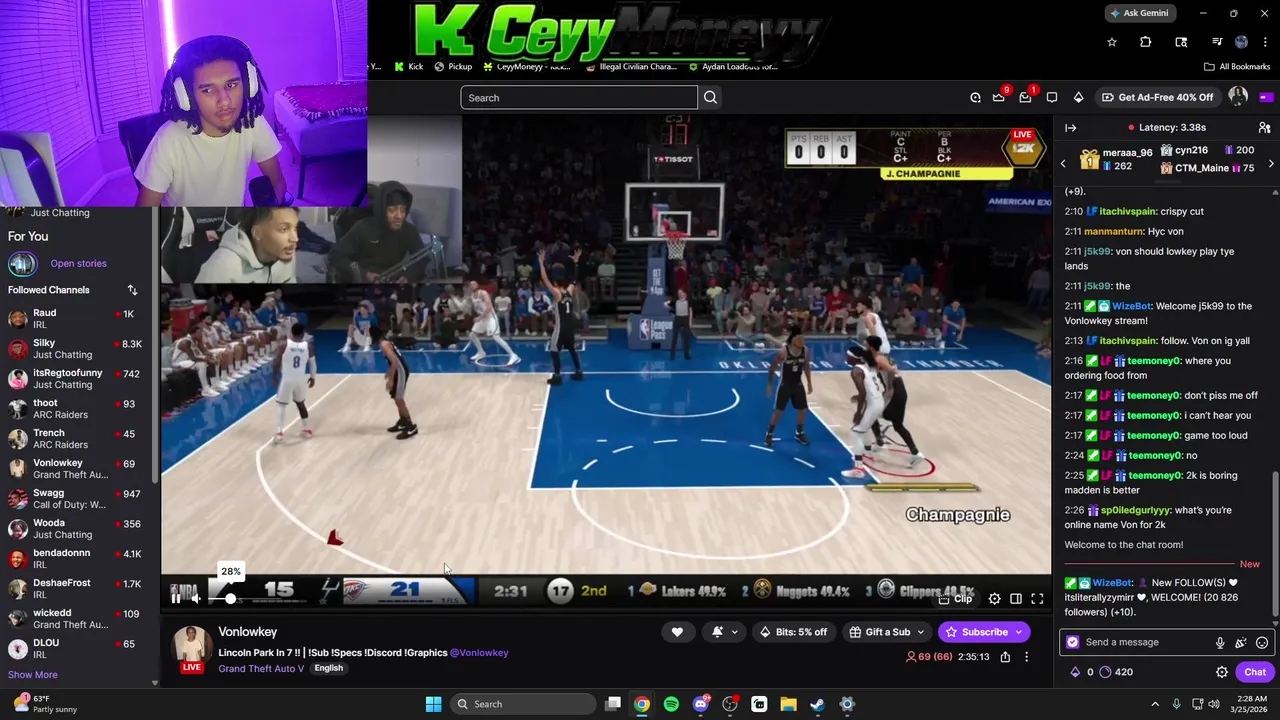Pause the stream playback
Viewport: 1280px width, 720px height.
(176, 598)
